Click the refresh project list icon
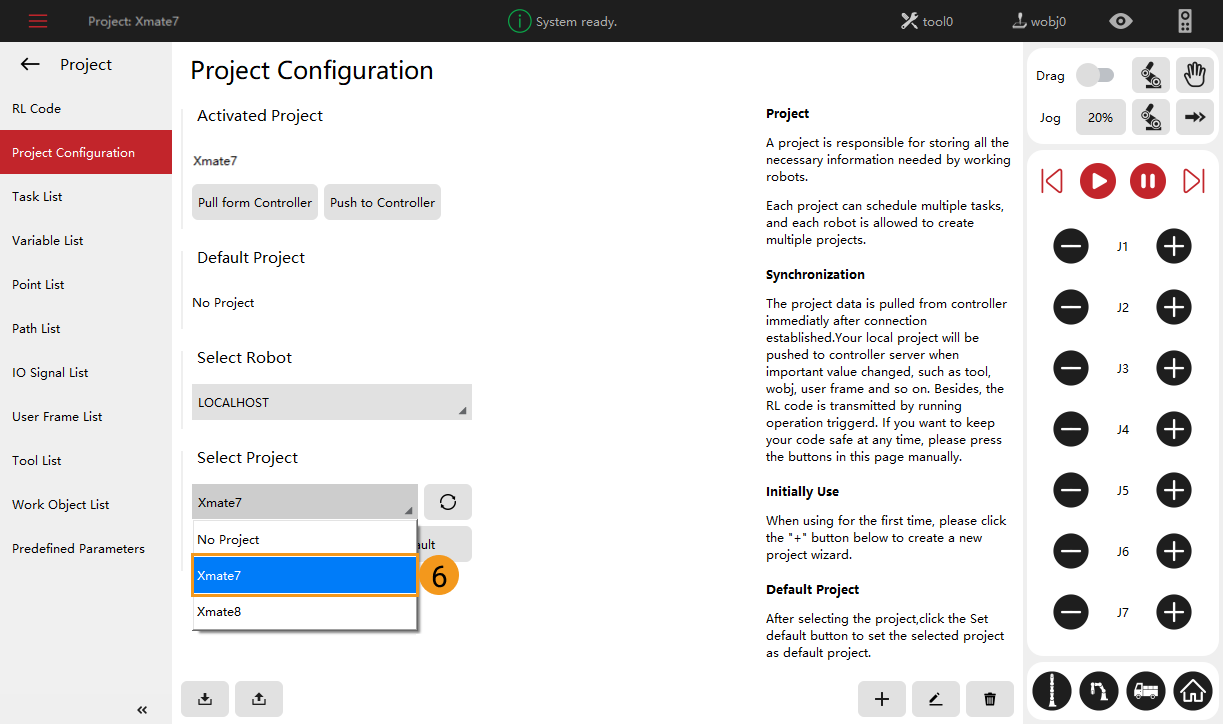Screen dimensions: 1223x724 [x=447, y=502]
